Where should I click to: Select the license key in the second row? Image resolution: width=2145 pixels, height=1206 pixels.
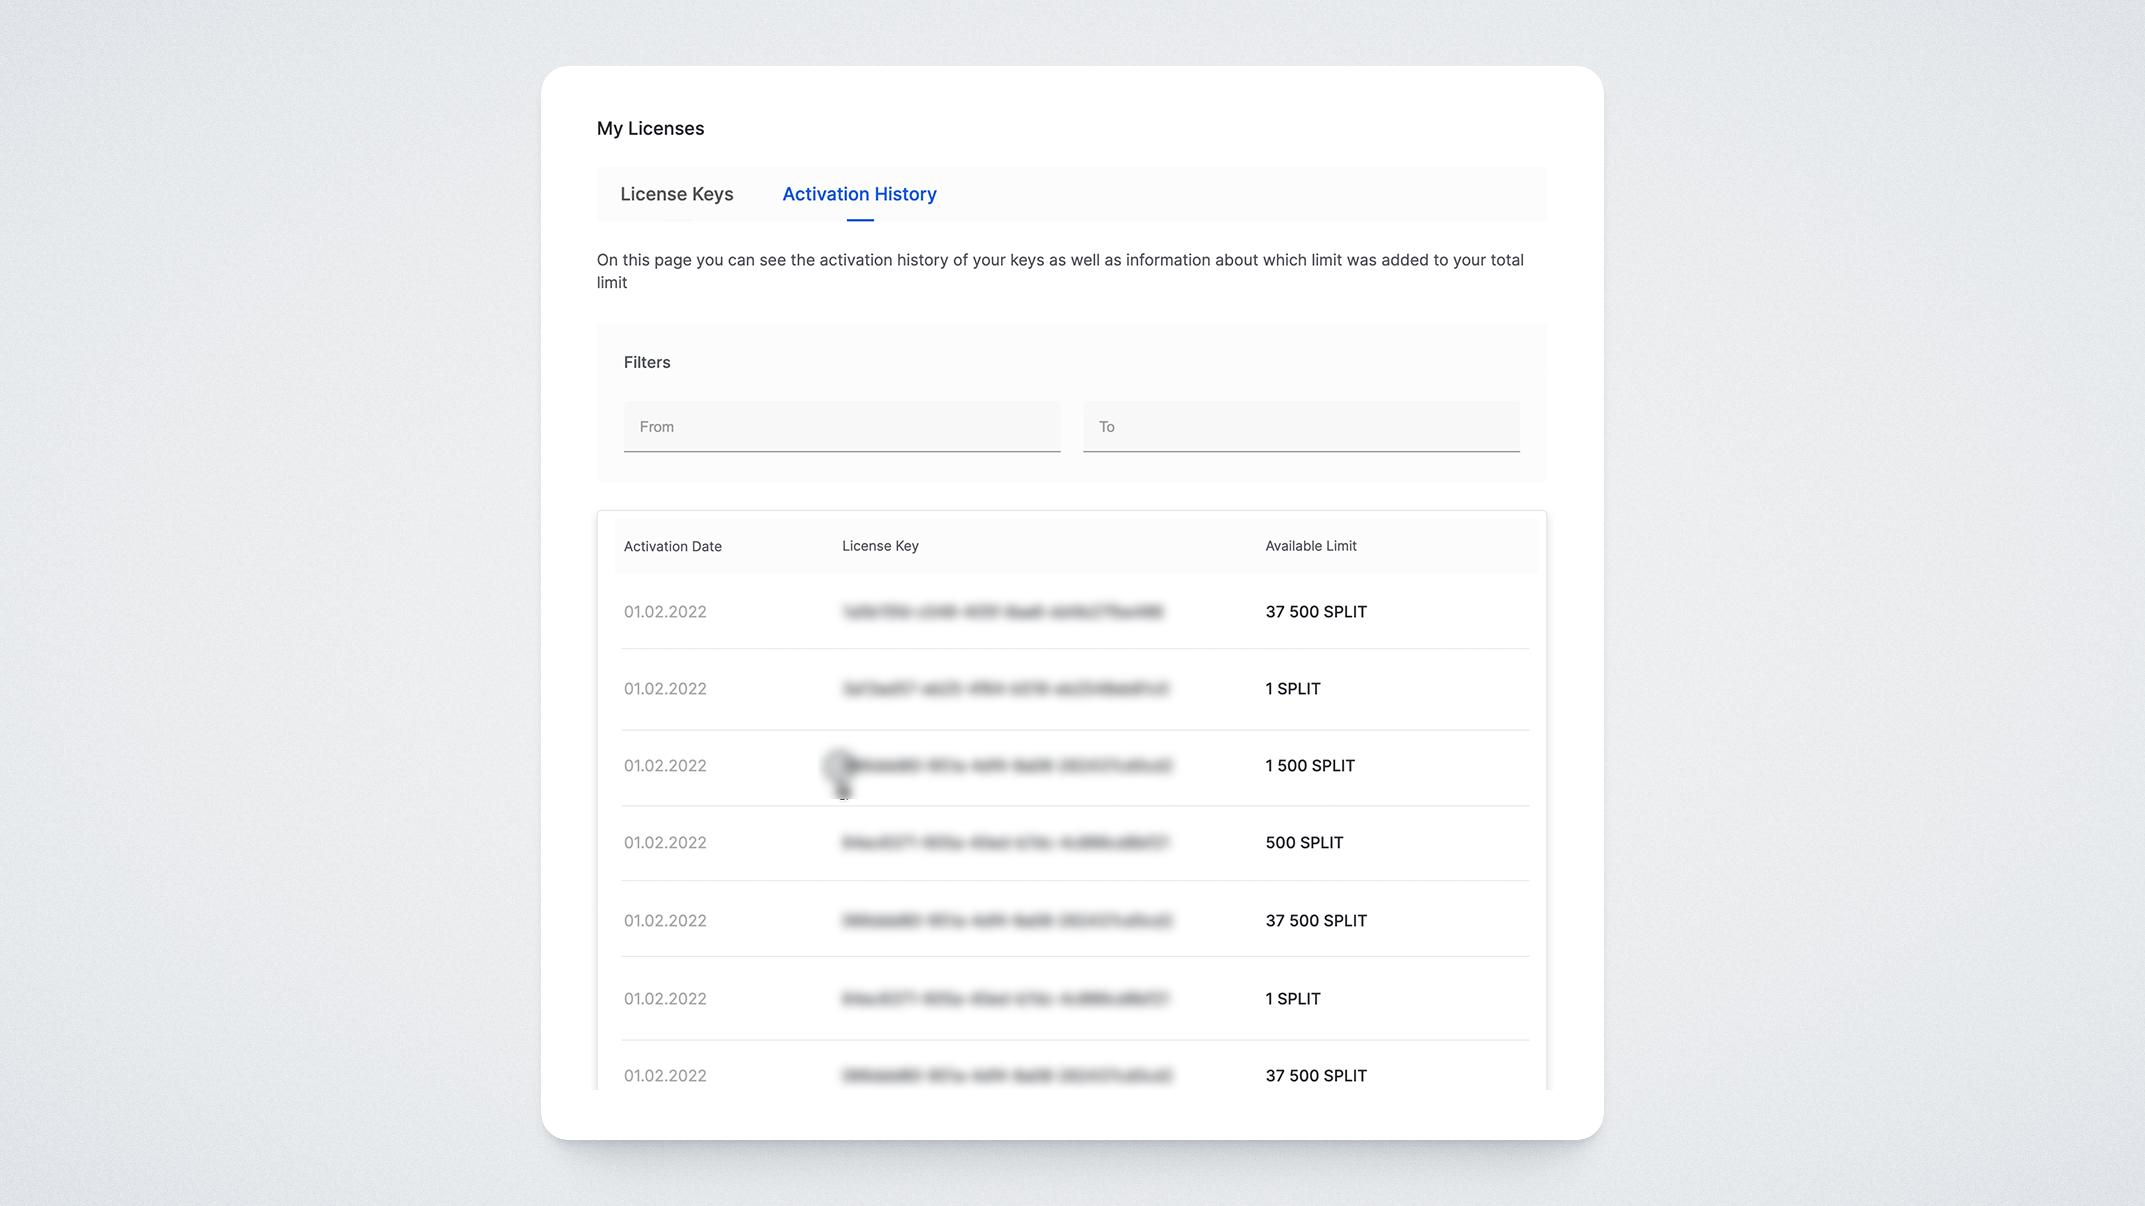pos(1004,689)
